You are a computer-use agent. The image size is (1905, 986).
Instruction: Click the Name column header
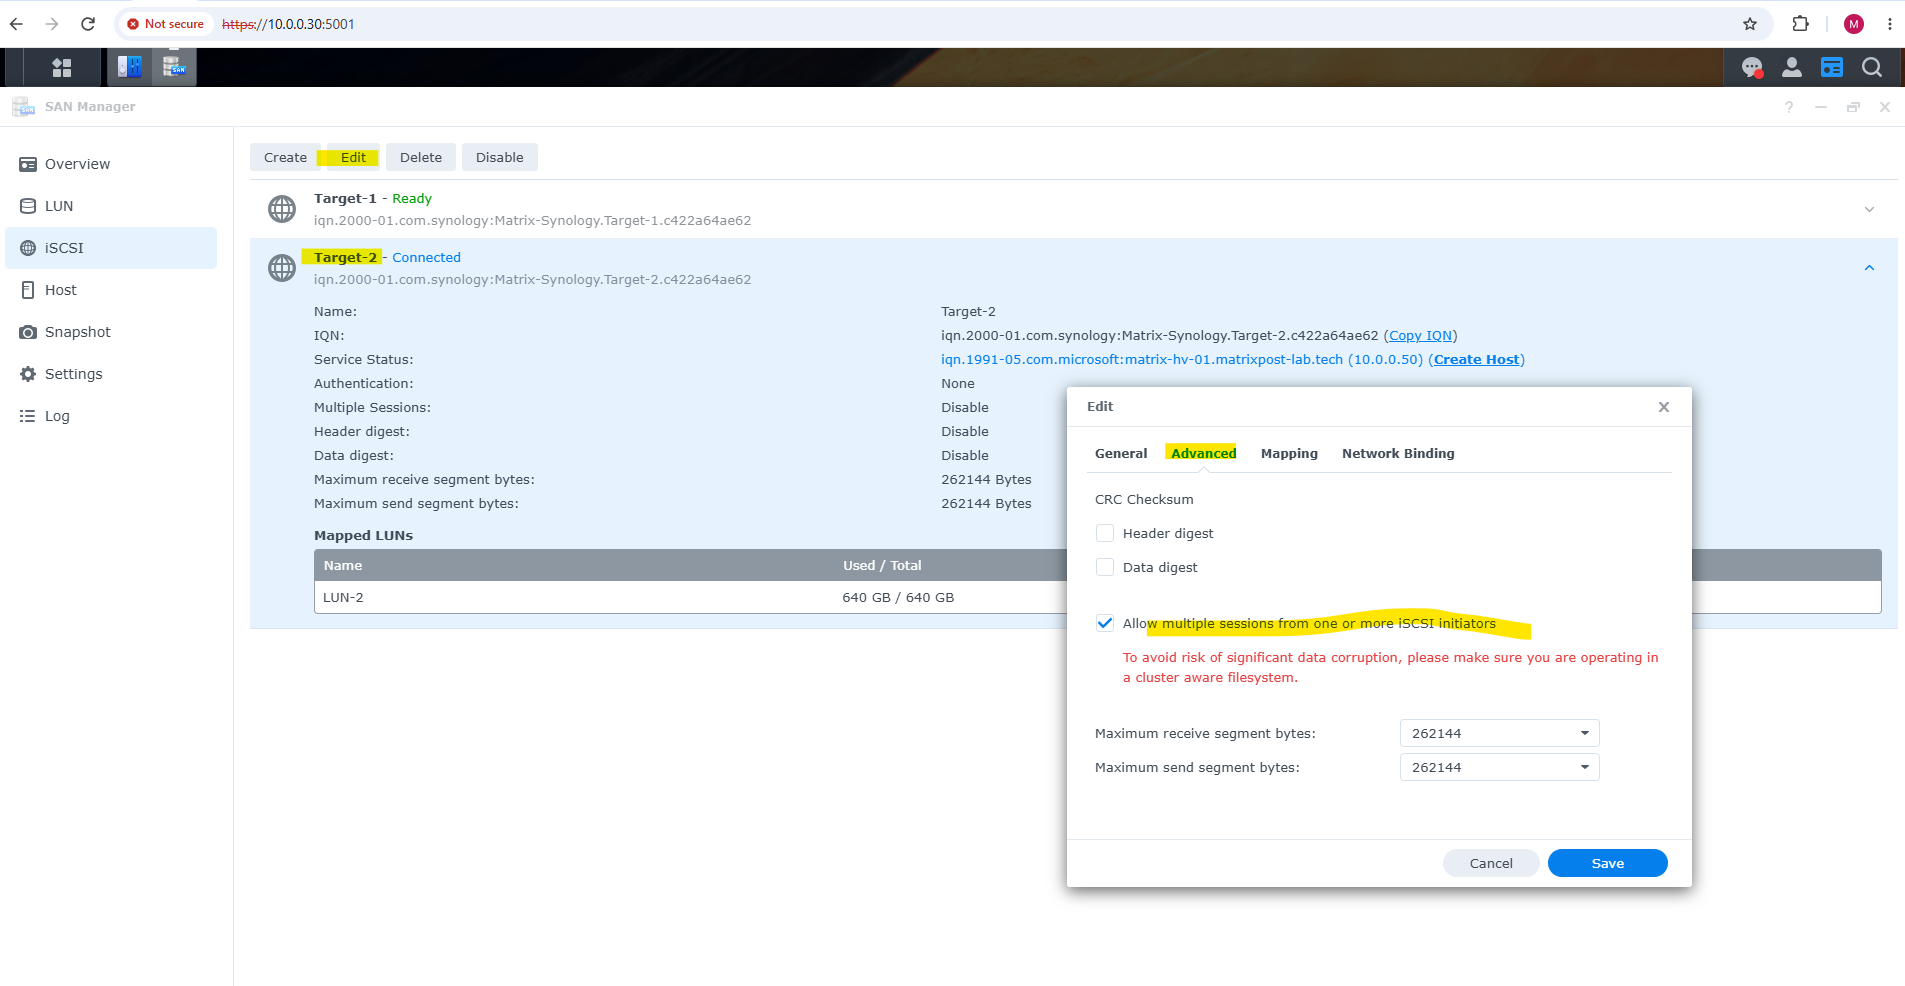click(x=342, y=565)
